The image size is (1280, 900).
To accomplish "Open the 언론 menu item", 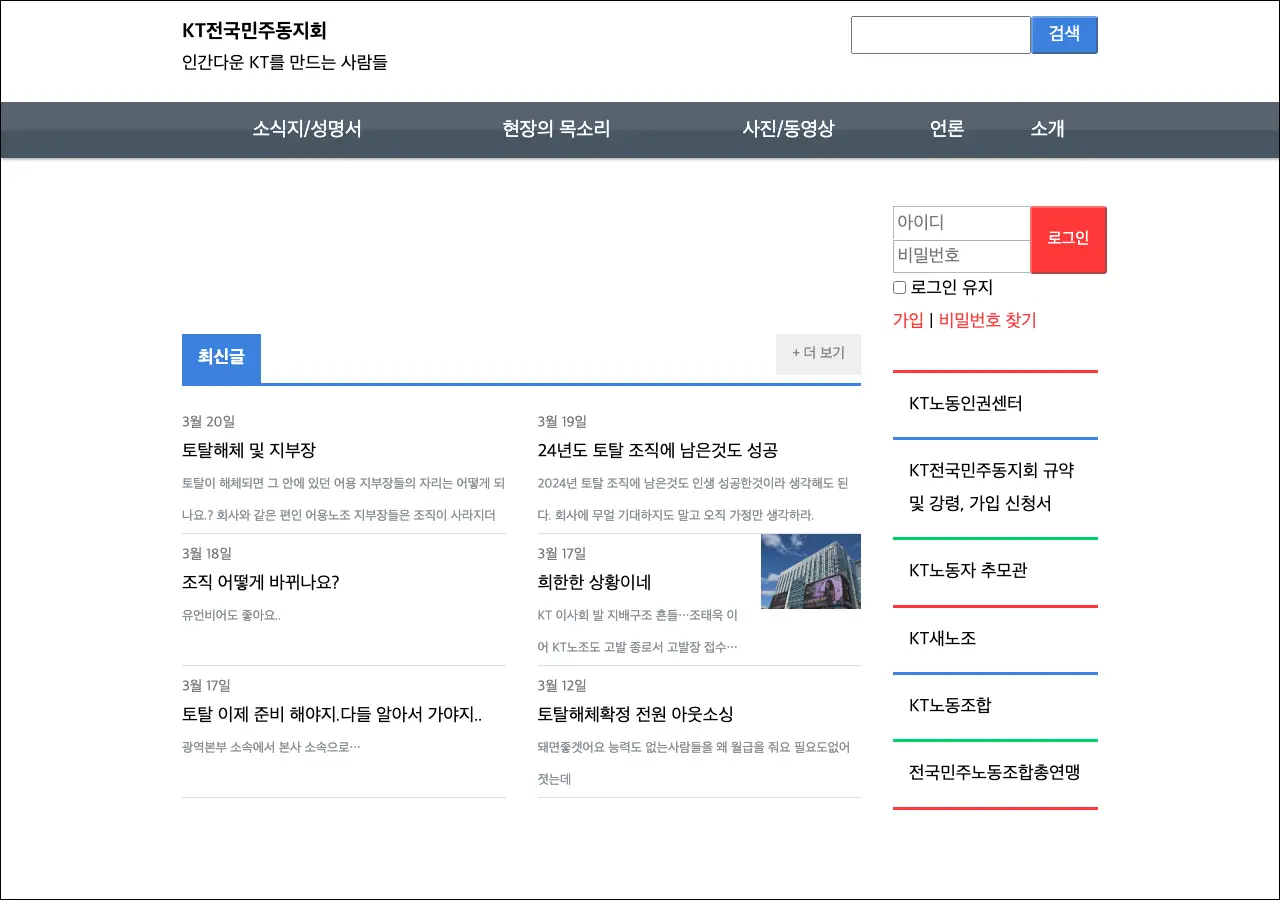I will coord(946,129).
